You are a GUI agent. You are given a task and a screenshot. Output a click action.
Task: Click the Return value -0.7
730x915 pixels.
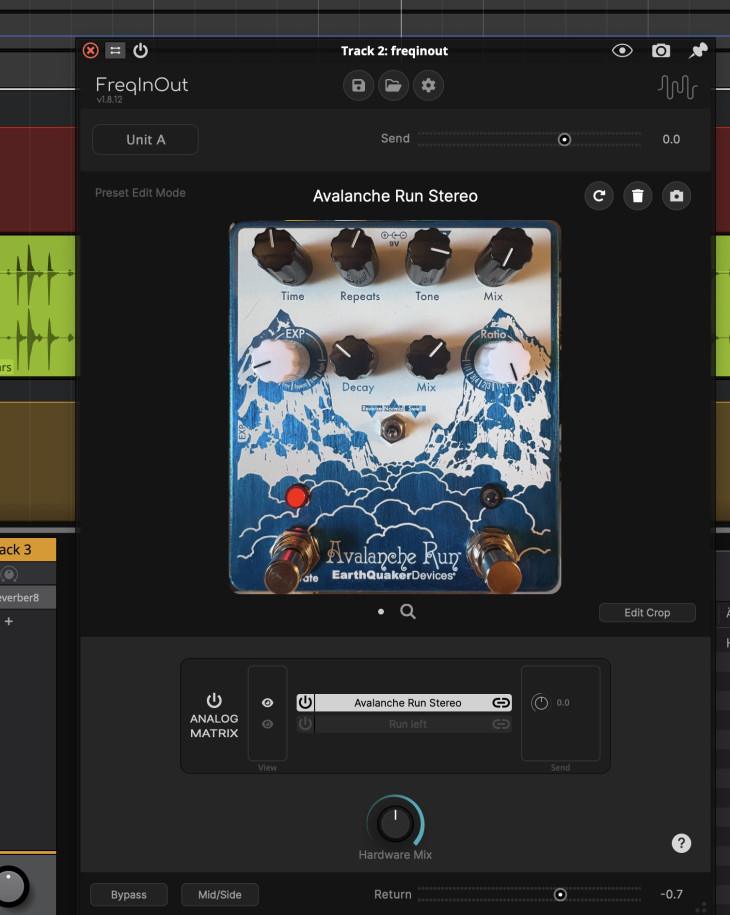pos(671,894)
